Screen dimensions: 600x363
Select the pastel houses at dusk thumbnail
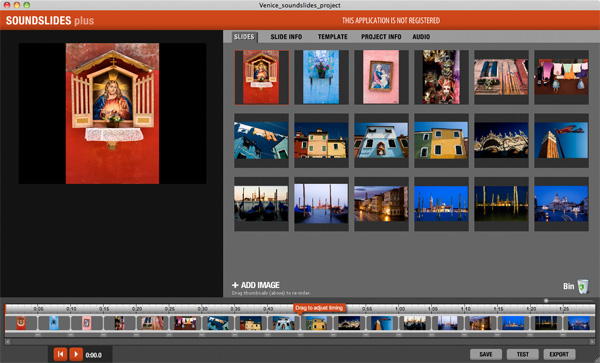321,140
